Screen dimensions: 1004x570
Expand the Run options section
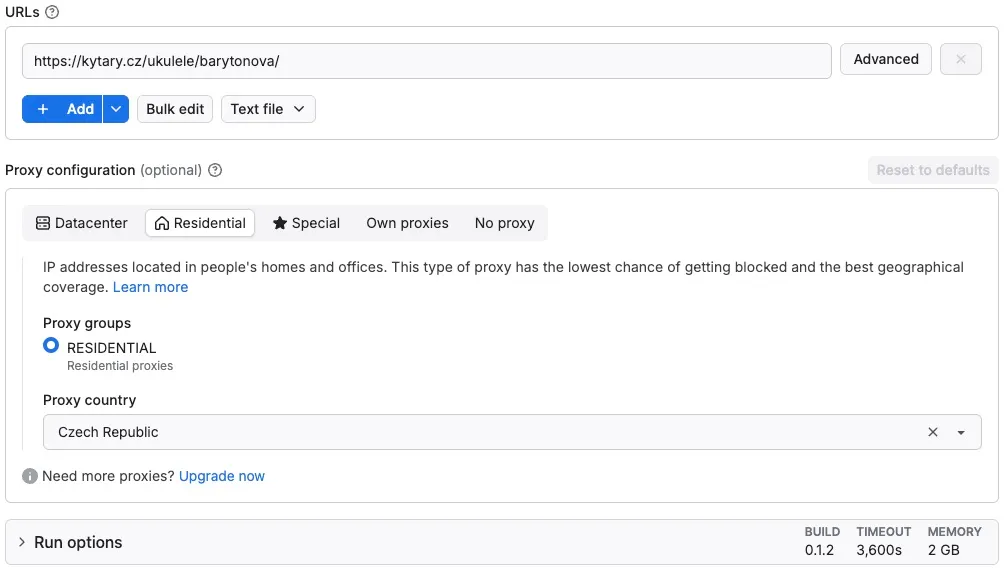pyautogui.click(x=22, y=542)
